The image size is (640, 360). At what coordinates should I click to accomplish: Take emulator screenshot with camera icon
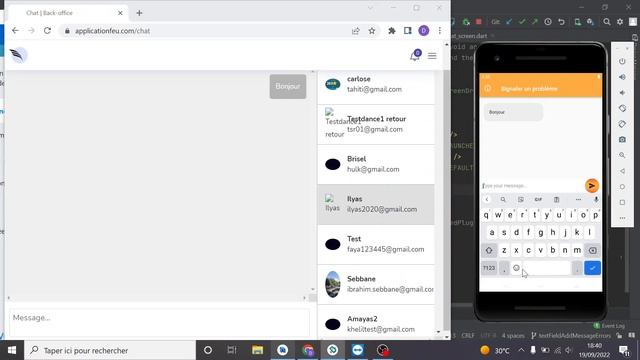coord(622,140)
